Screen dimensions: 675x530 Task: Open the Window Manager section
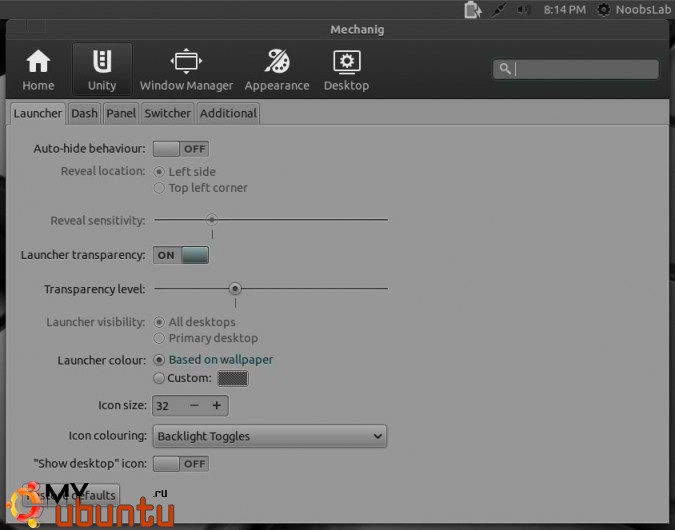click(186, 70)
